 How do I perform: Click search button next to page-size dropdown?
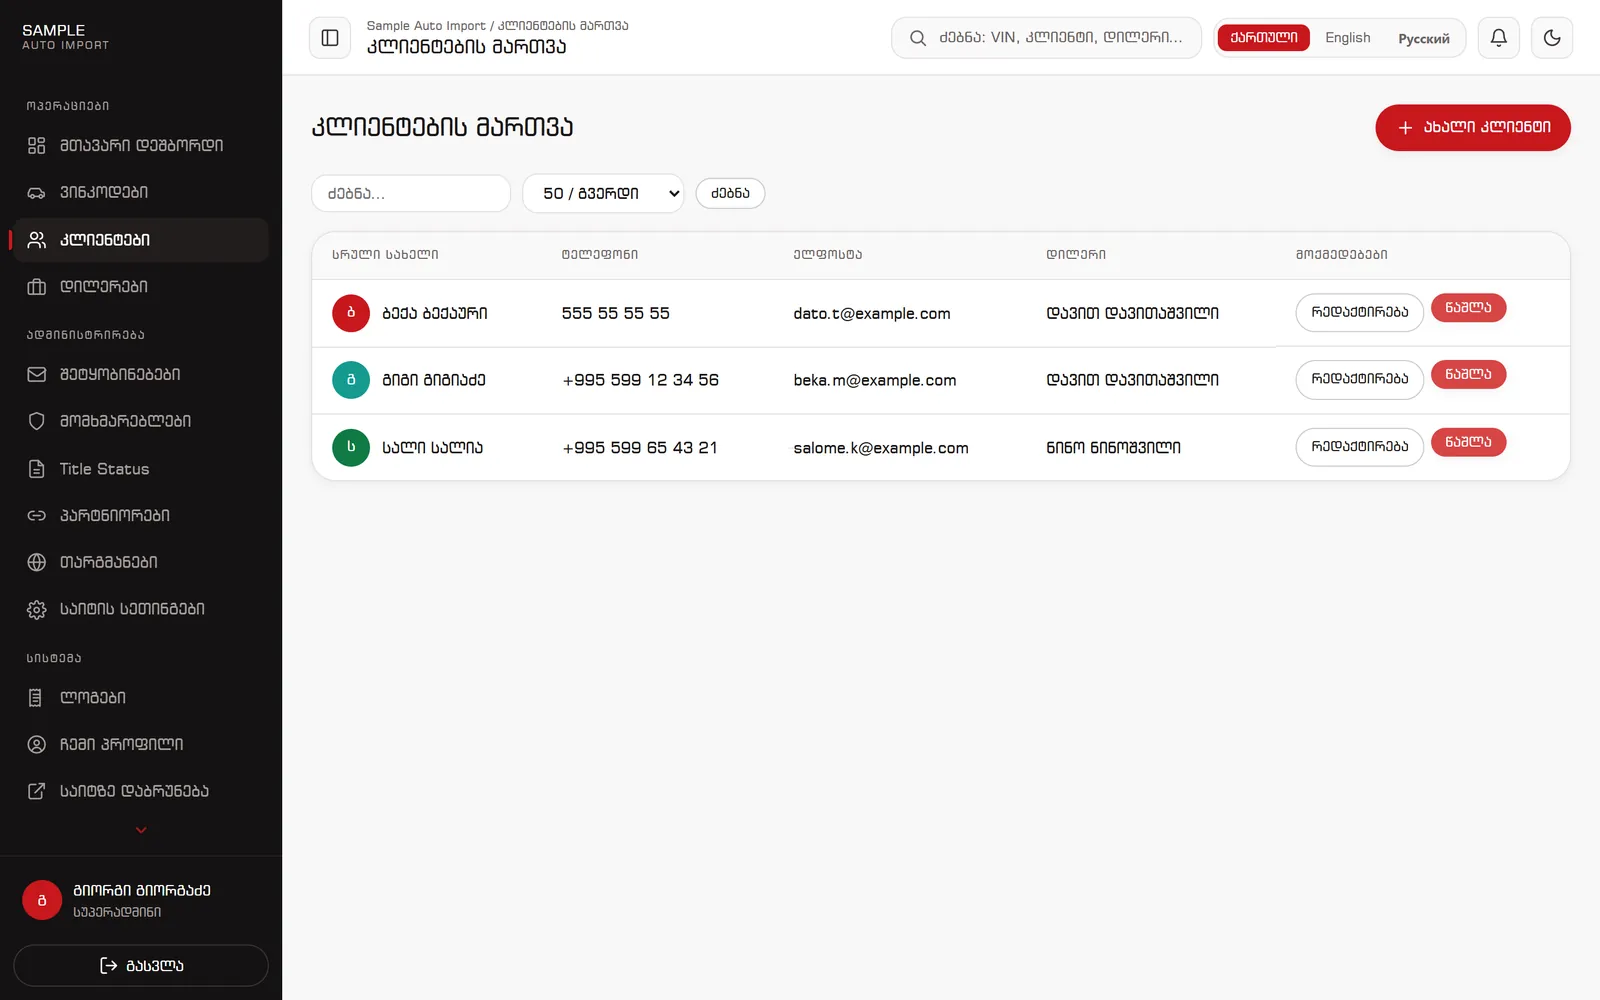(730, 194)
